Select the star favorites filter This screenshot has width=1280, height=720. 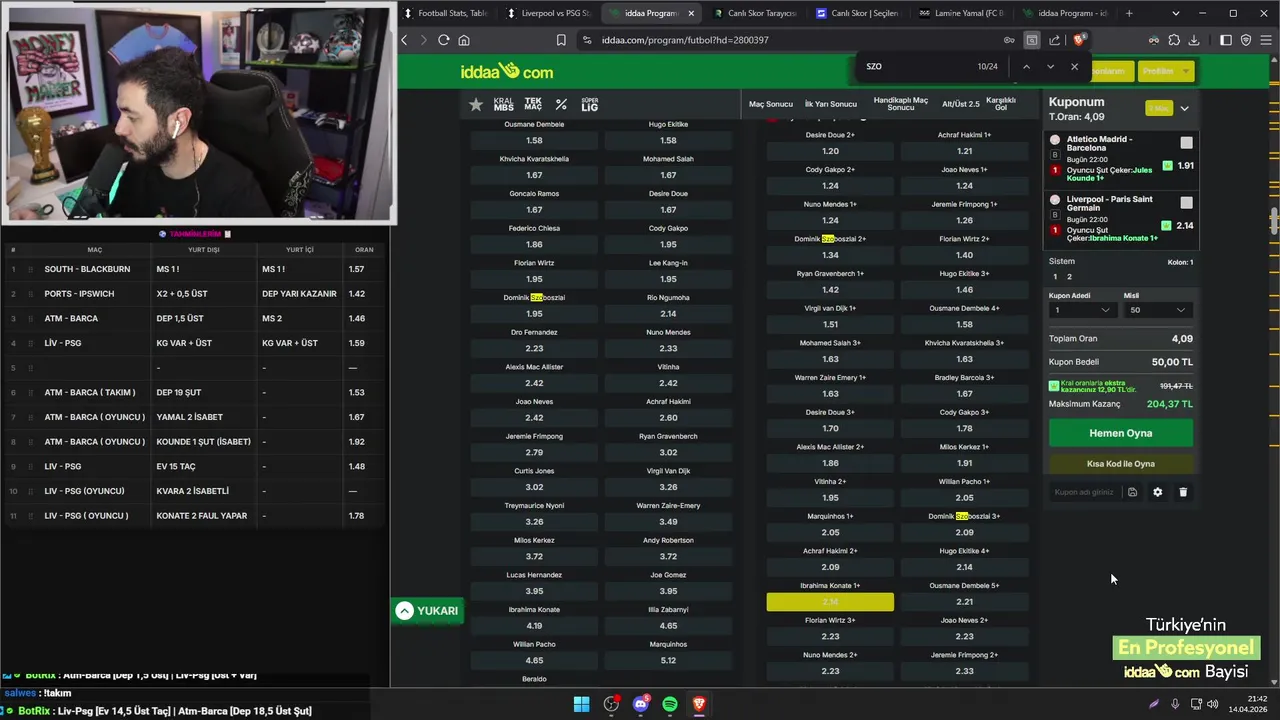[476, 104]
